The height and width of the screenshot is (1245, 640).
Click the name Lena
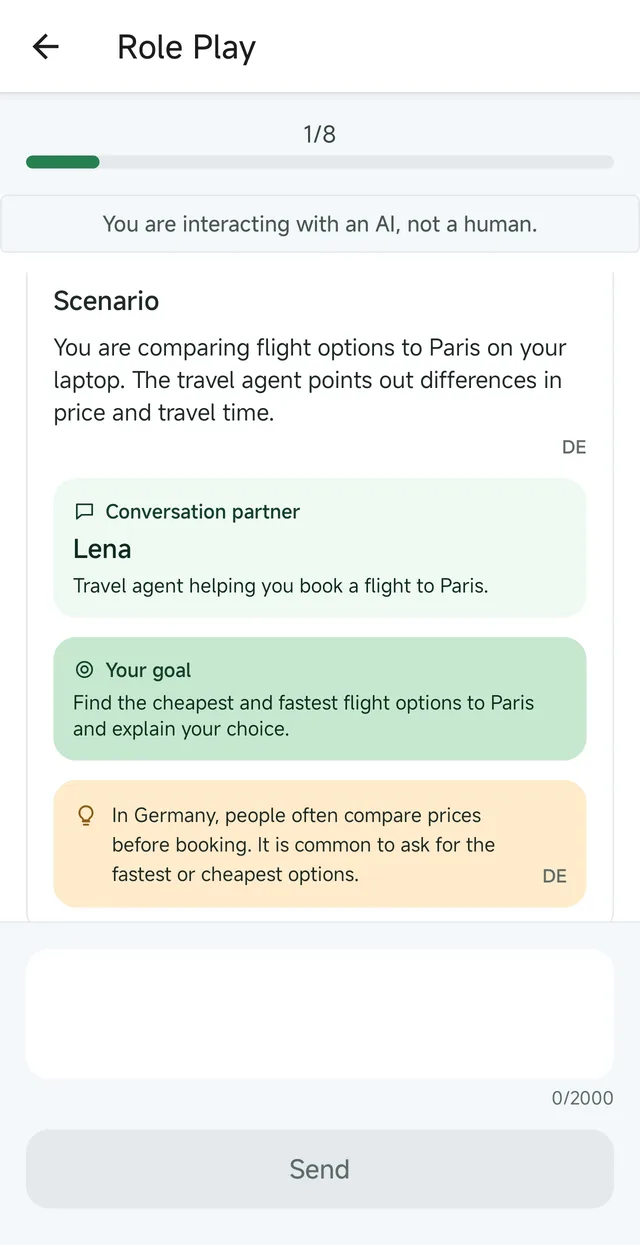[102, 549]
